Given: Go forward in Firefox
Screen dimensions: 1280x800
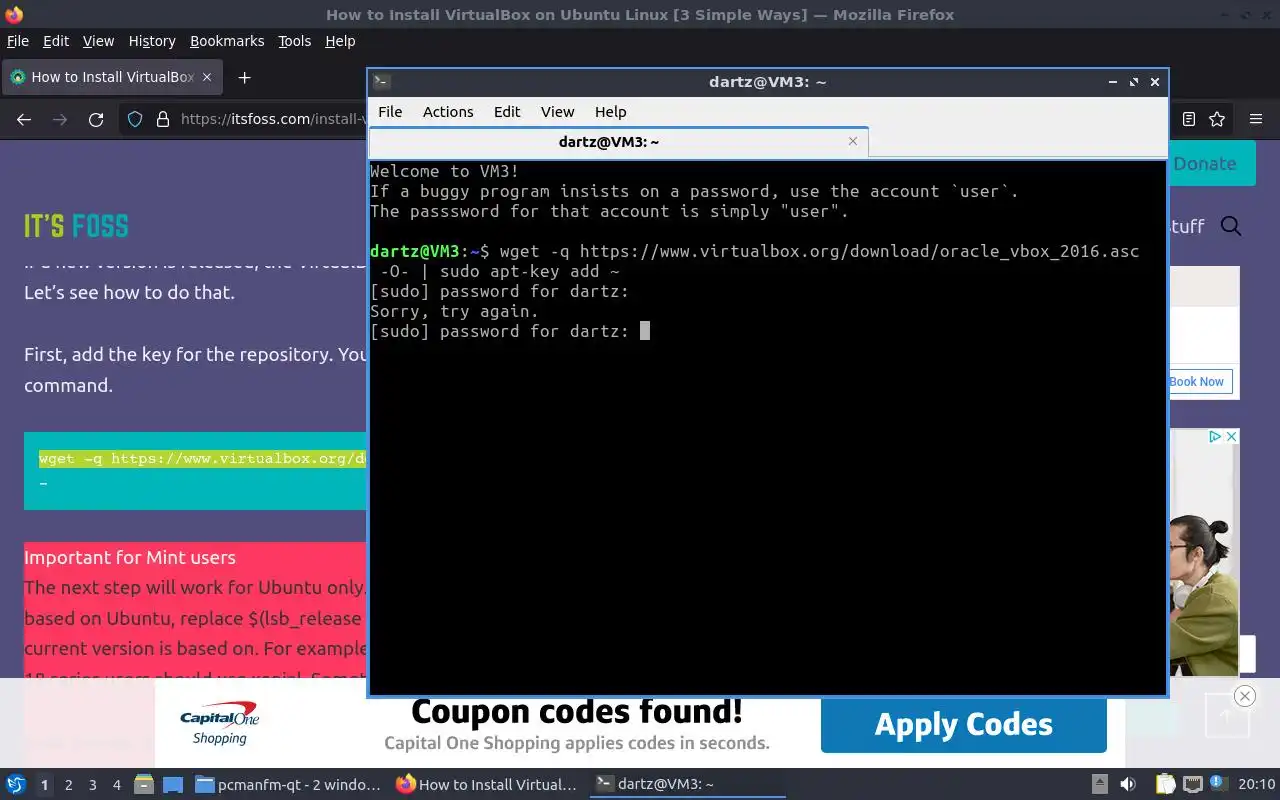Looking at the screenshot, I should pyautogui.click(x=60, y=119).
